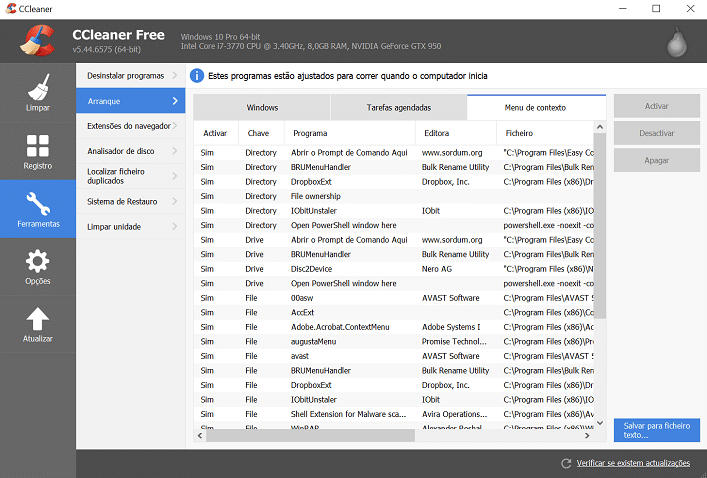707x478 pixels.
Task: Sort by the Programa column header
Action: [x=349, y=133]
